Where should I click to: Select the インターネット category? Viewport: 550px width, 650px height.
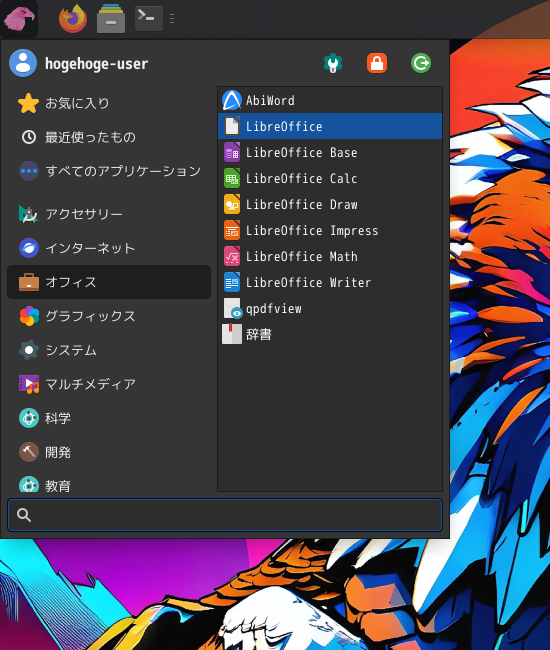click(109, 248)
